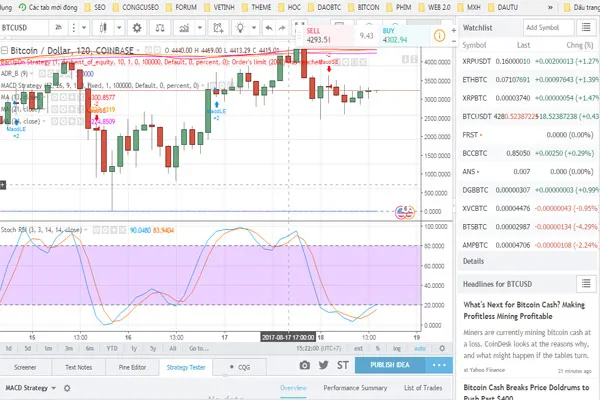Screen dimensions: 600x400
Task: Click the SELL 4293.51 button
Action: (329, 35)
